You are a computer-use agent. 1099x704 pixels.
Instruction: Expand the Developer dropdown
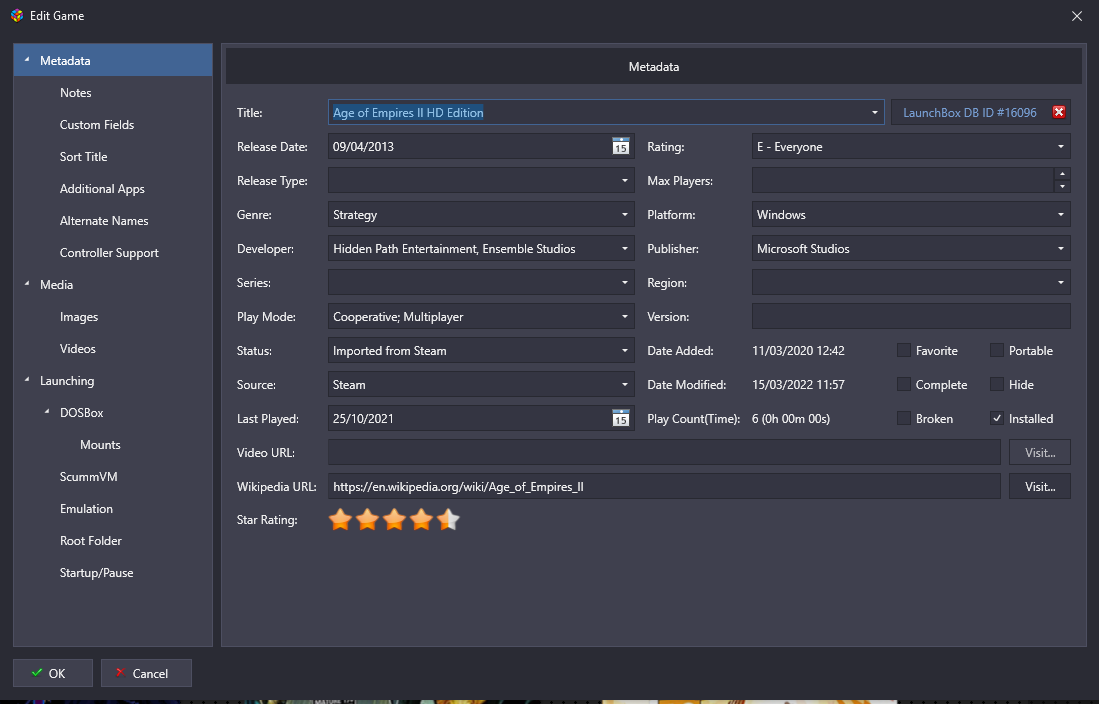click(624, 248)
